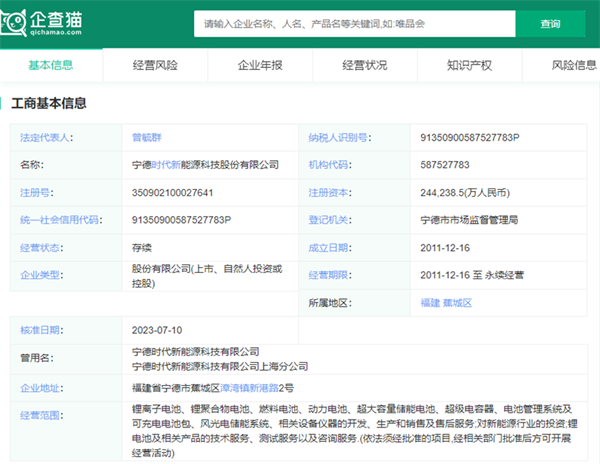600x464 pixels.
Task: Go to the 企业年报 tab
Action: pos(259,65)
